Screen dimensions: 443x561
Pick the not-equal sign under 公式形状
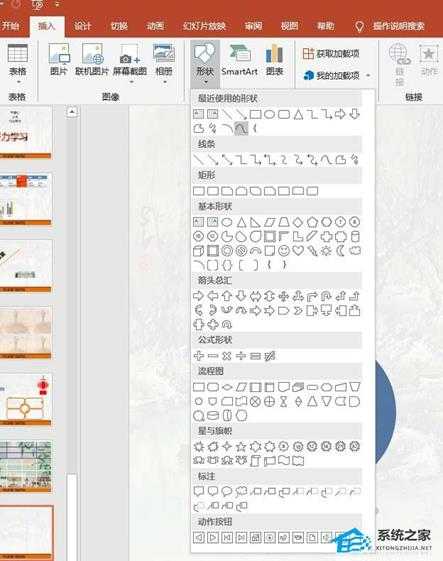click(269, 356)
